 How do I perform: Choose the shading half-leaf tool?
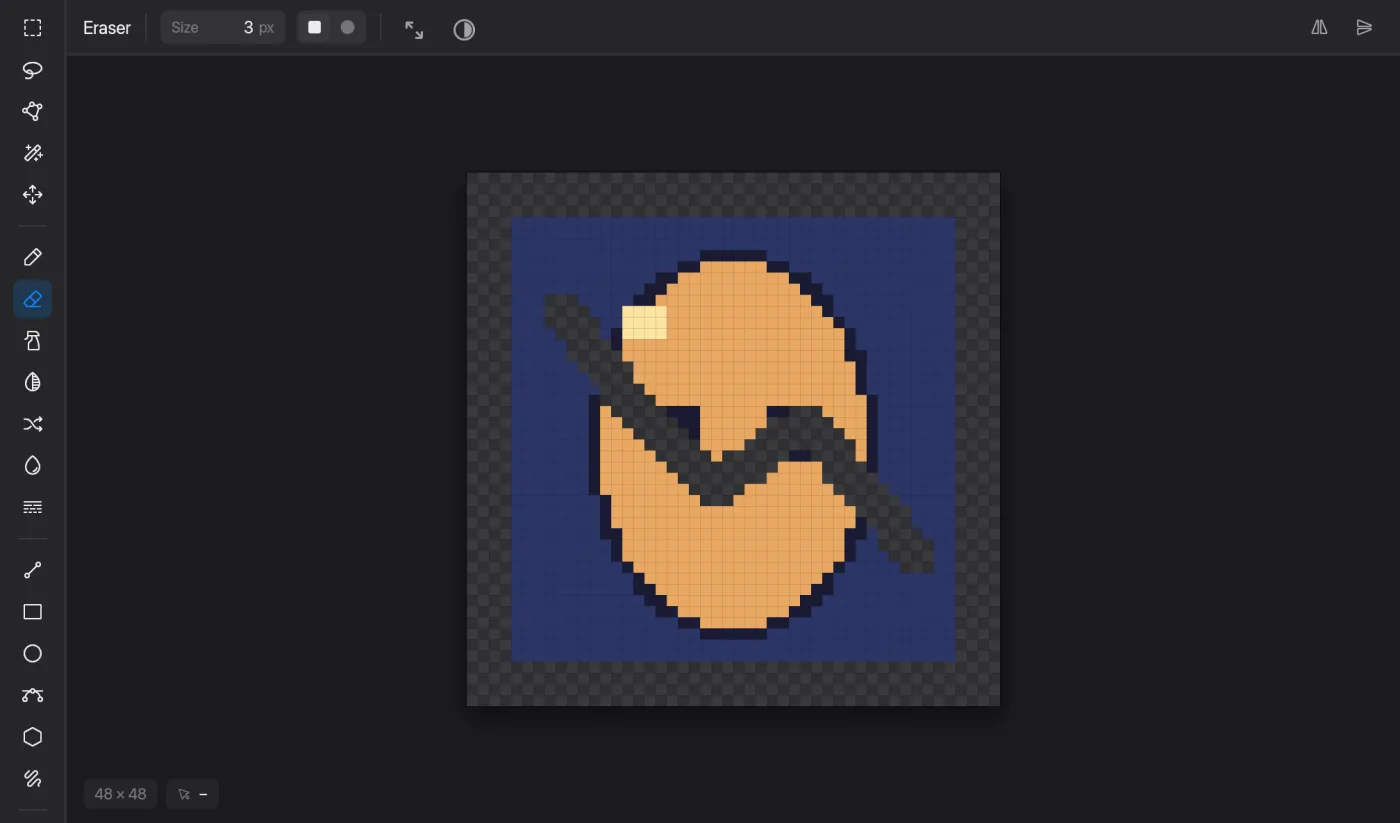click(x=33, y=382)
